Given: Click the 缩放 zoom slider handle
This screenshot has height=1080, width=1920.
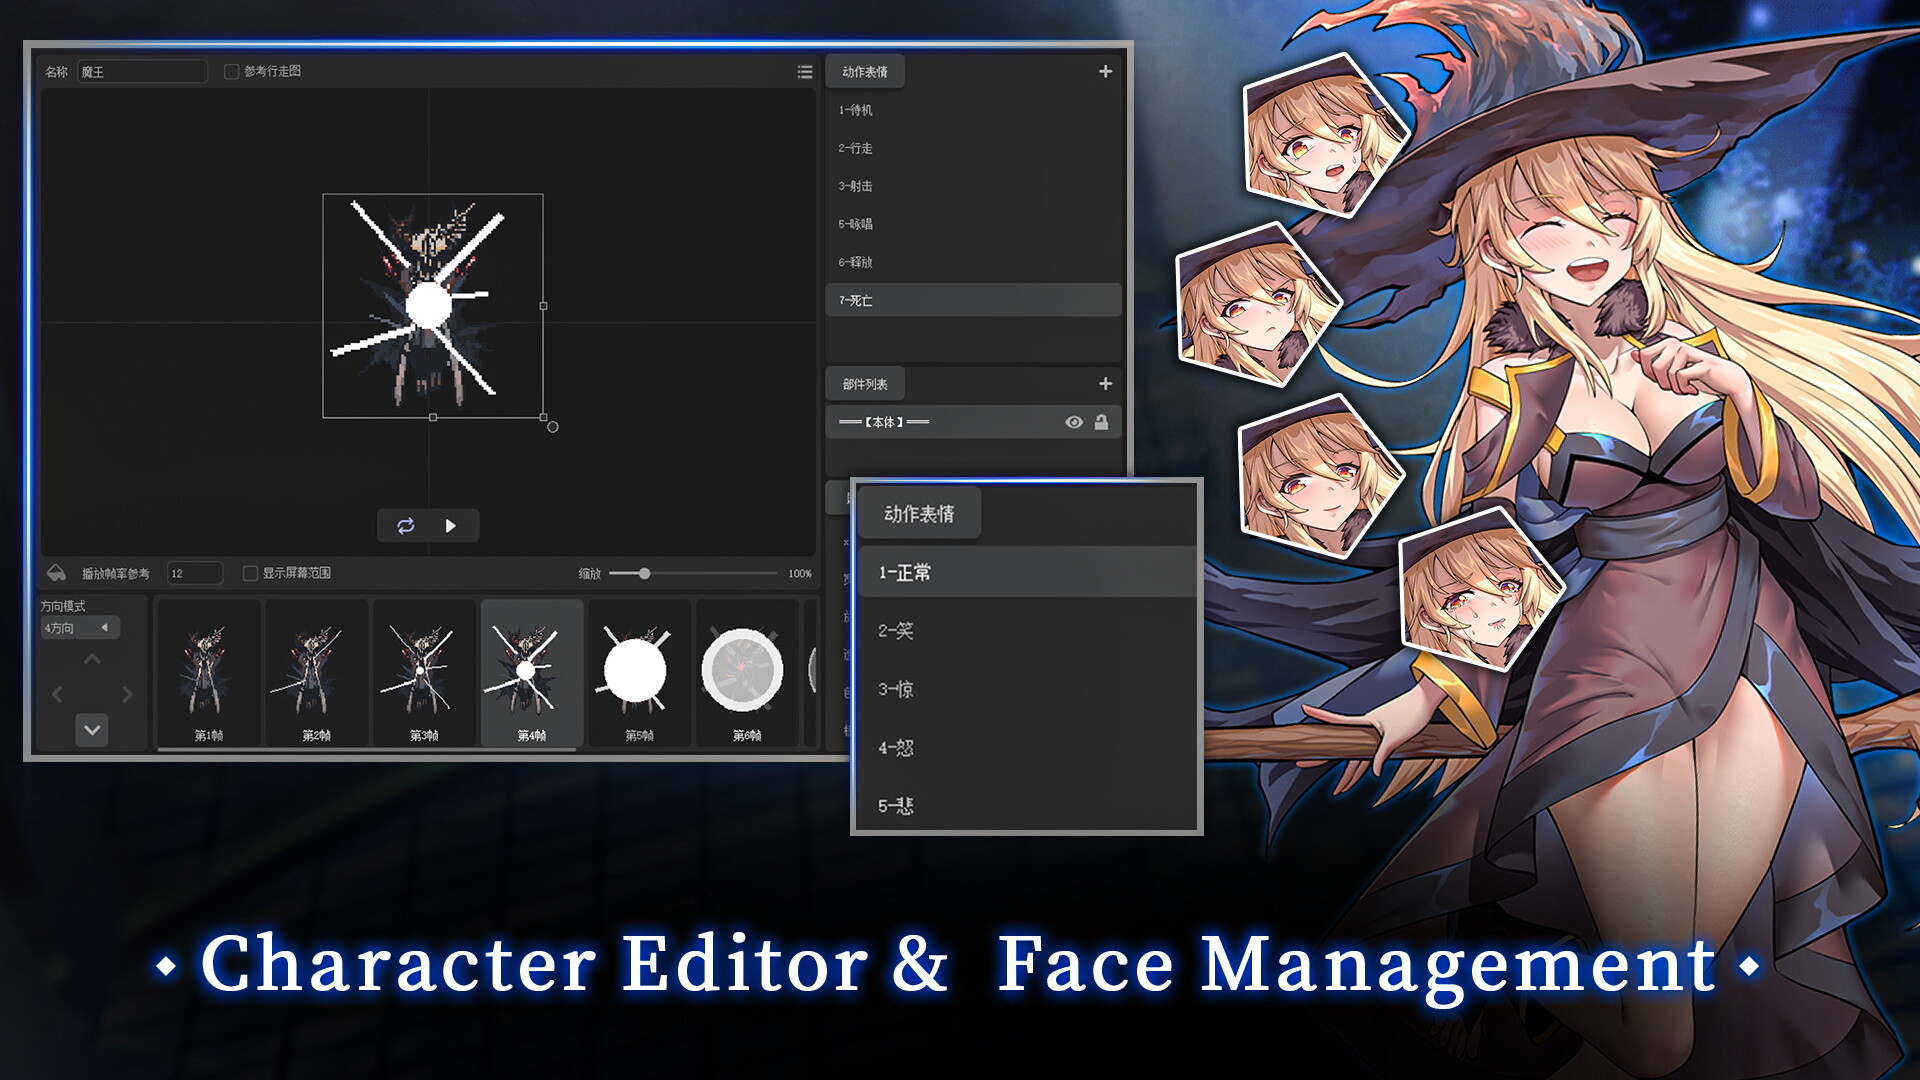Looking at the screenshot, I should click(x=645, y=573).
